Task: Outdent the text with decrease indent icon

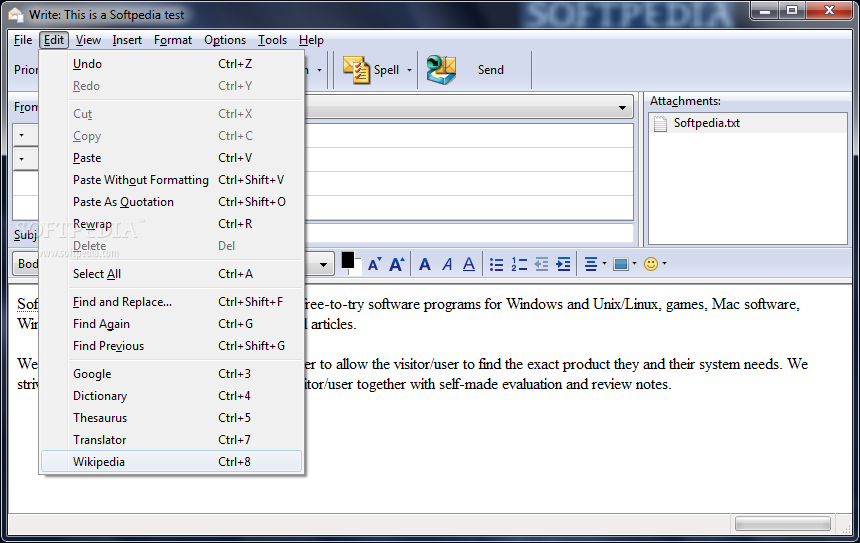Action: 541,264
